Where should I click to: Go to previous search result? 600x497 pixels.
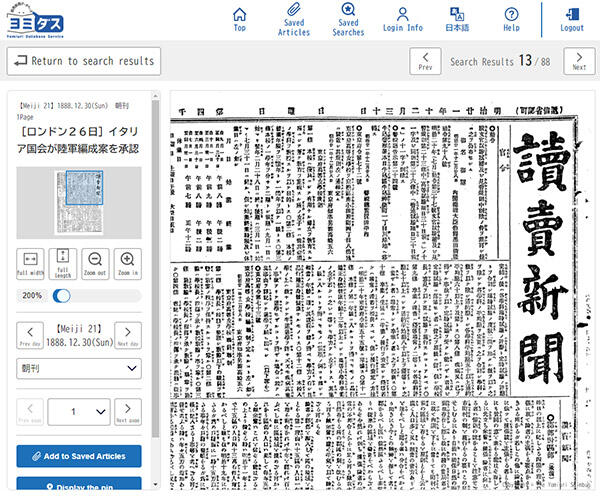pos(425,61)
